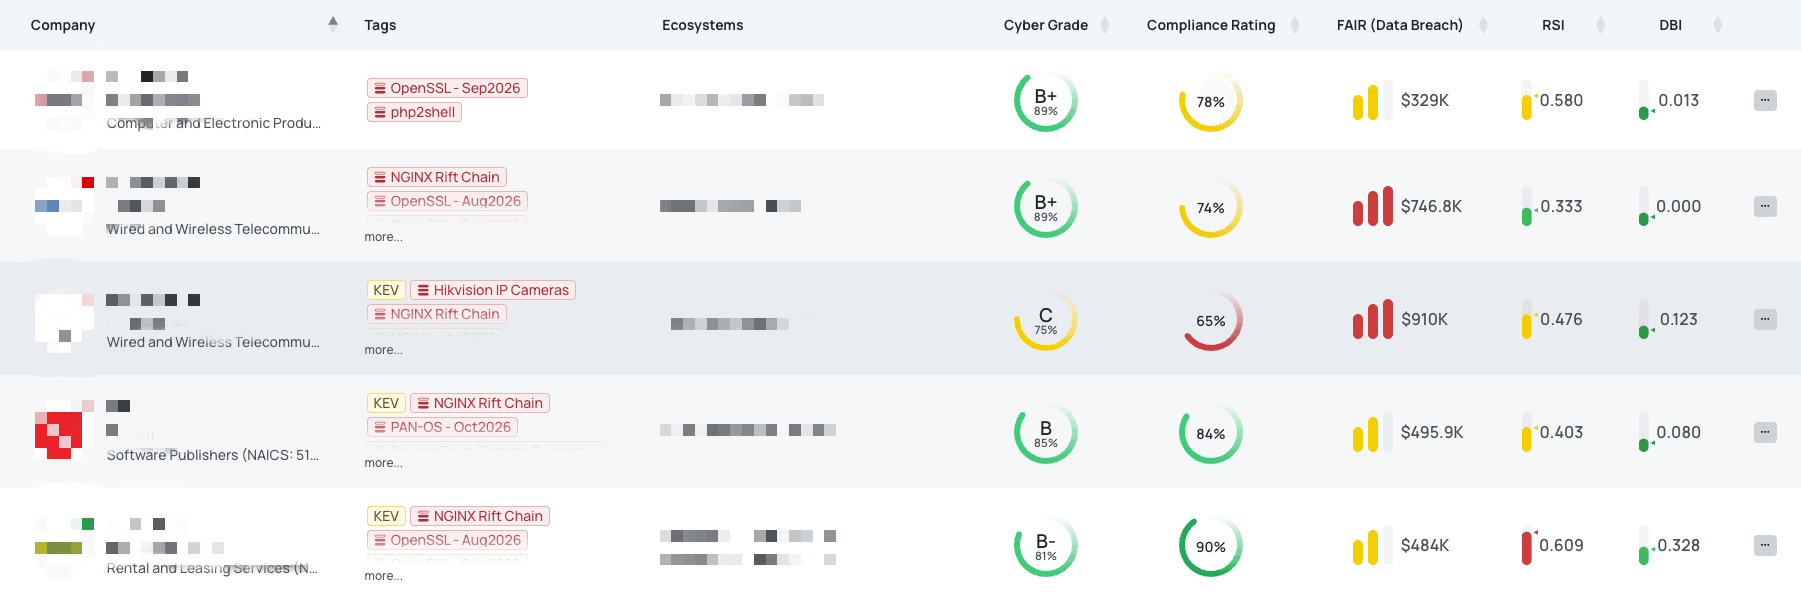
Task: Click the 65% compliance rating gauge
Action: tap(1211, 320)
